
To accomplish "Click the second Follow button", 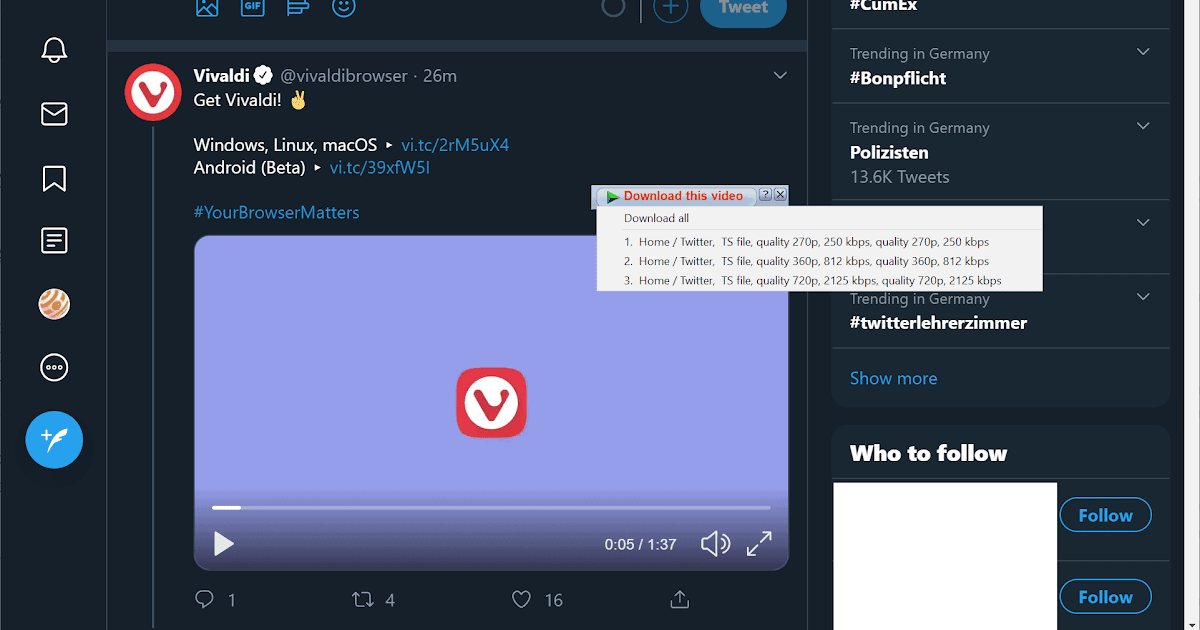I will [1105, 597].
